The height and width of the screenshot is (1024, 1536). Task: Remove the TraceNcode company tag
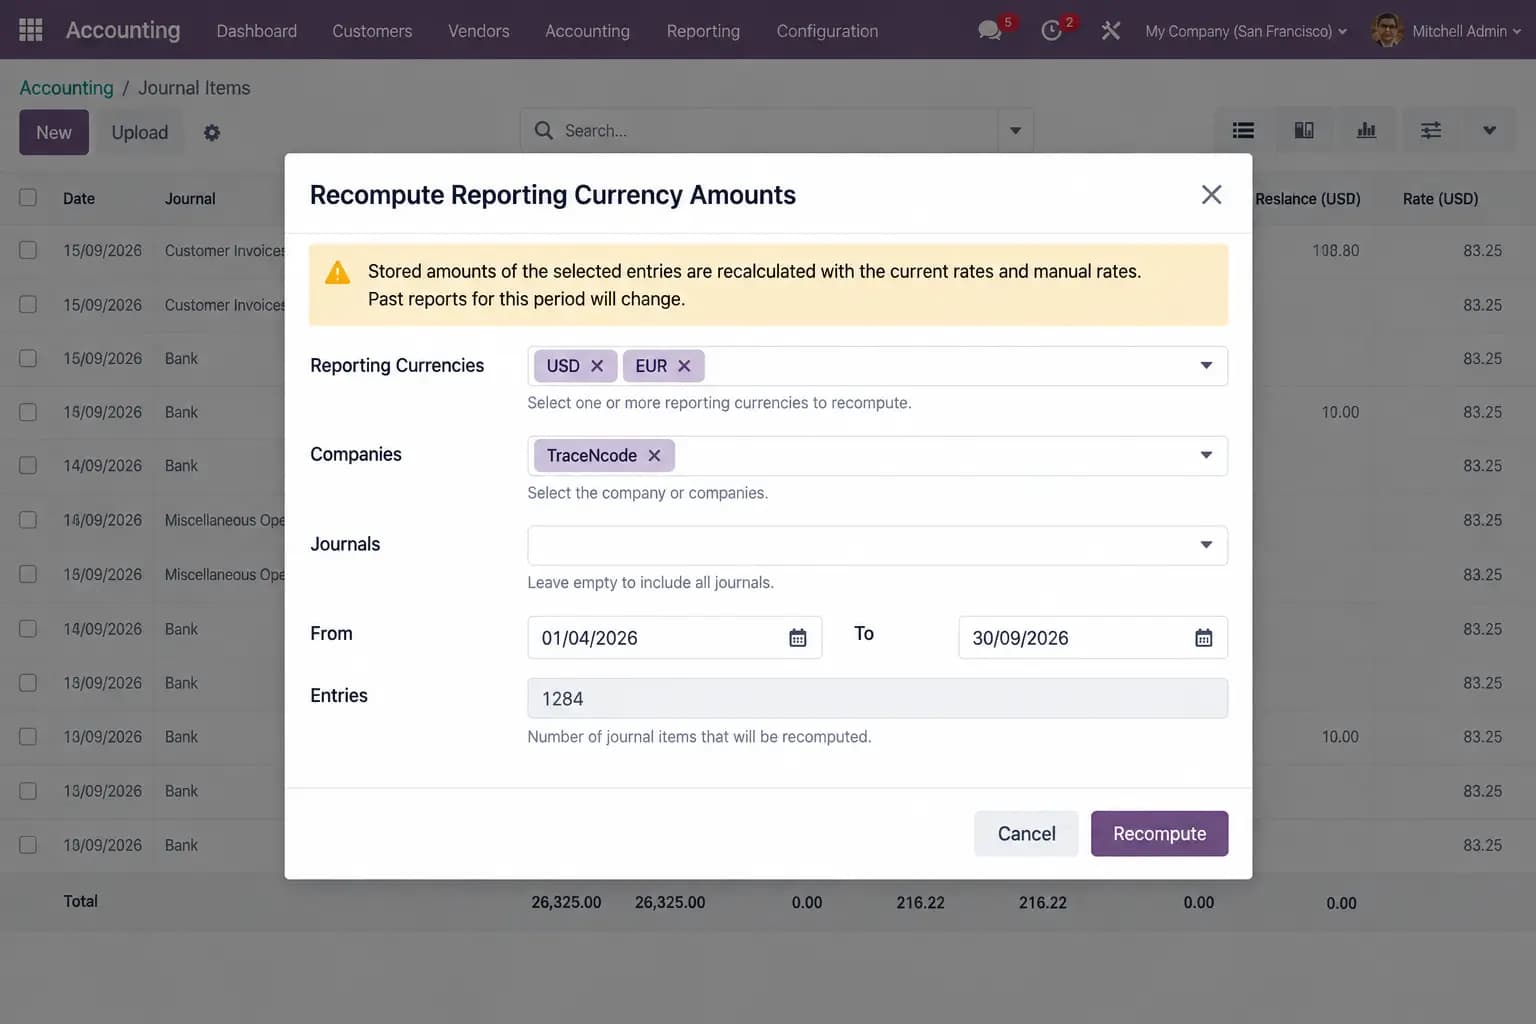click(654, 456)
